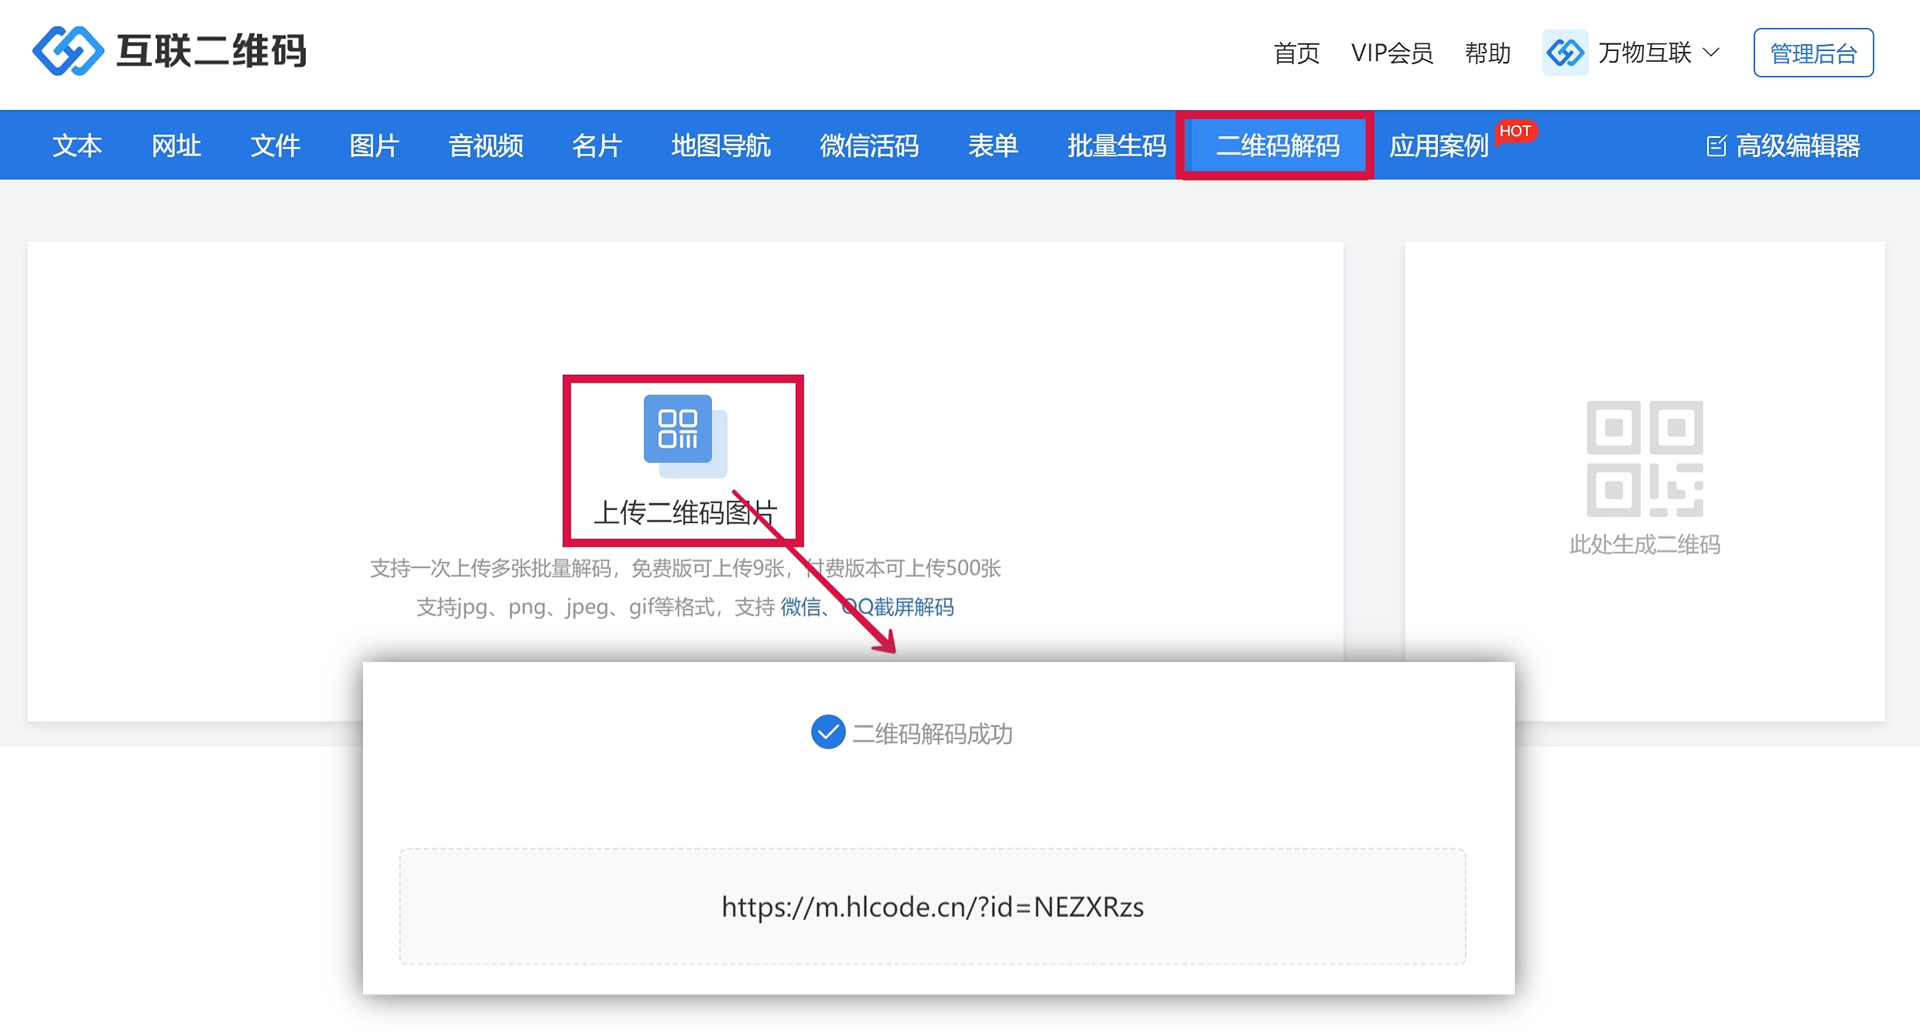Open the 微信、QQ截屏解码 link

[867, 607]
